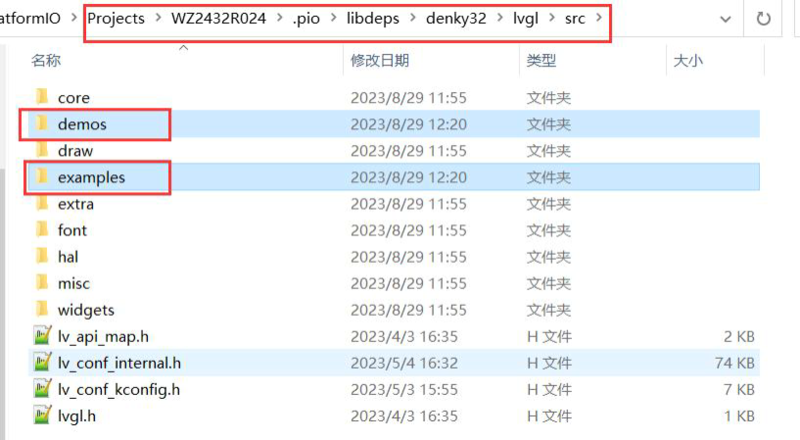This screenshot has width=800, height=440.
Task: Expand the chevron after src in path
Action: pyautogui.click(x=598, y=18)
